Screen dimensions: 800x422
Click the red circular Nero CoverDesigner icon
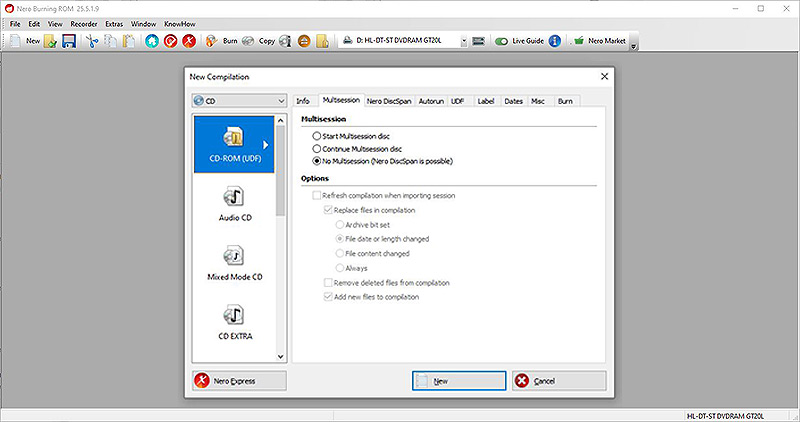(x=170, y=41)
